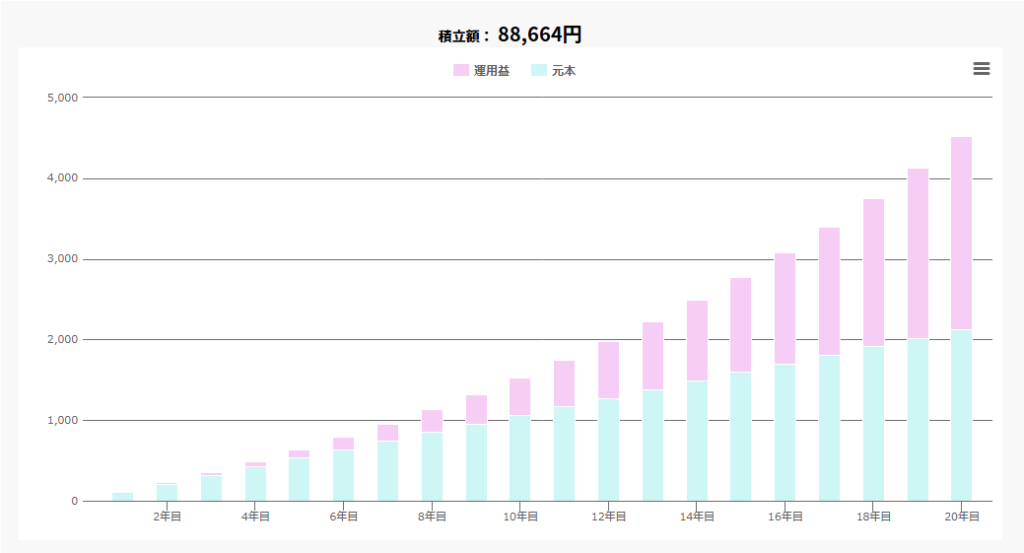Screen dimensions: 1024x553
Task: Select the pink 運用益 segment at 10年目
Action: tap(520, 397)
